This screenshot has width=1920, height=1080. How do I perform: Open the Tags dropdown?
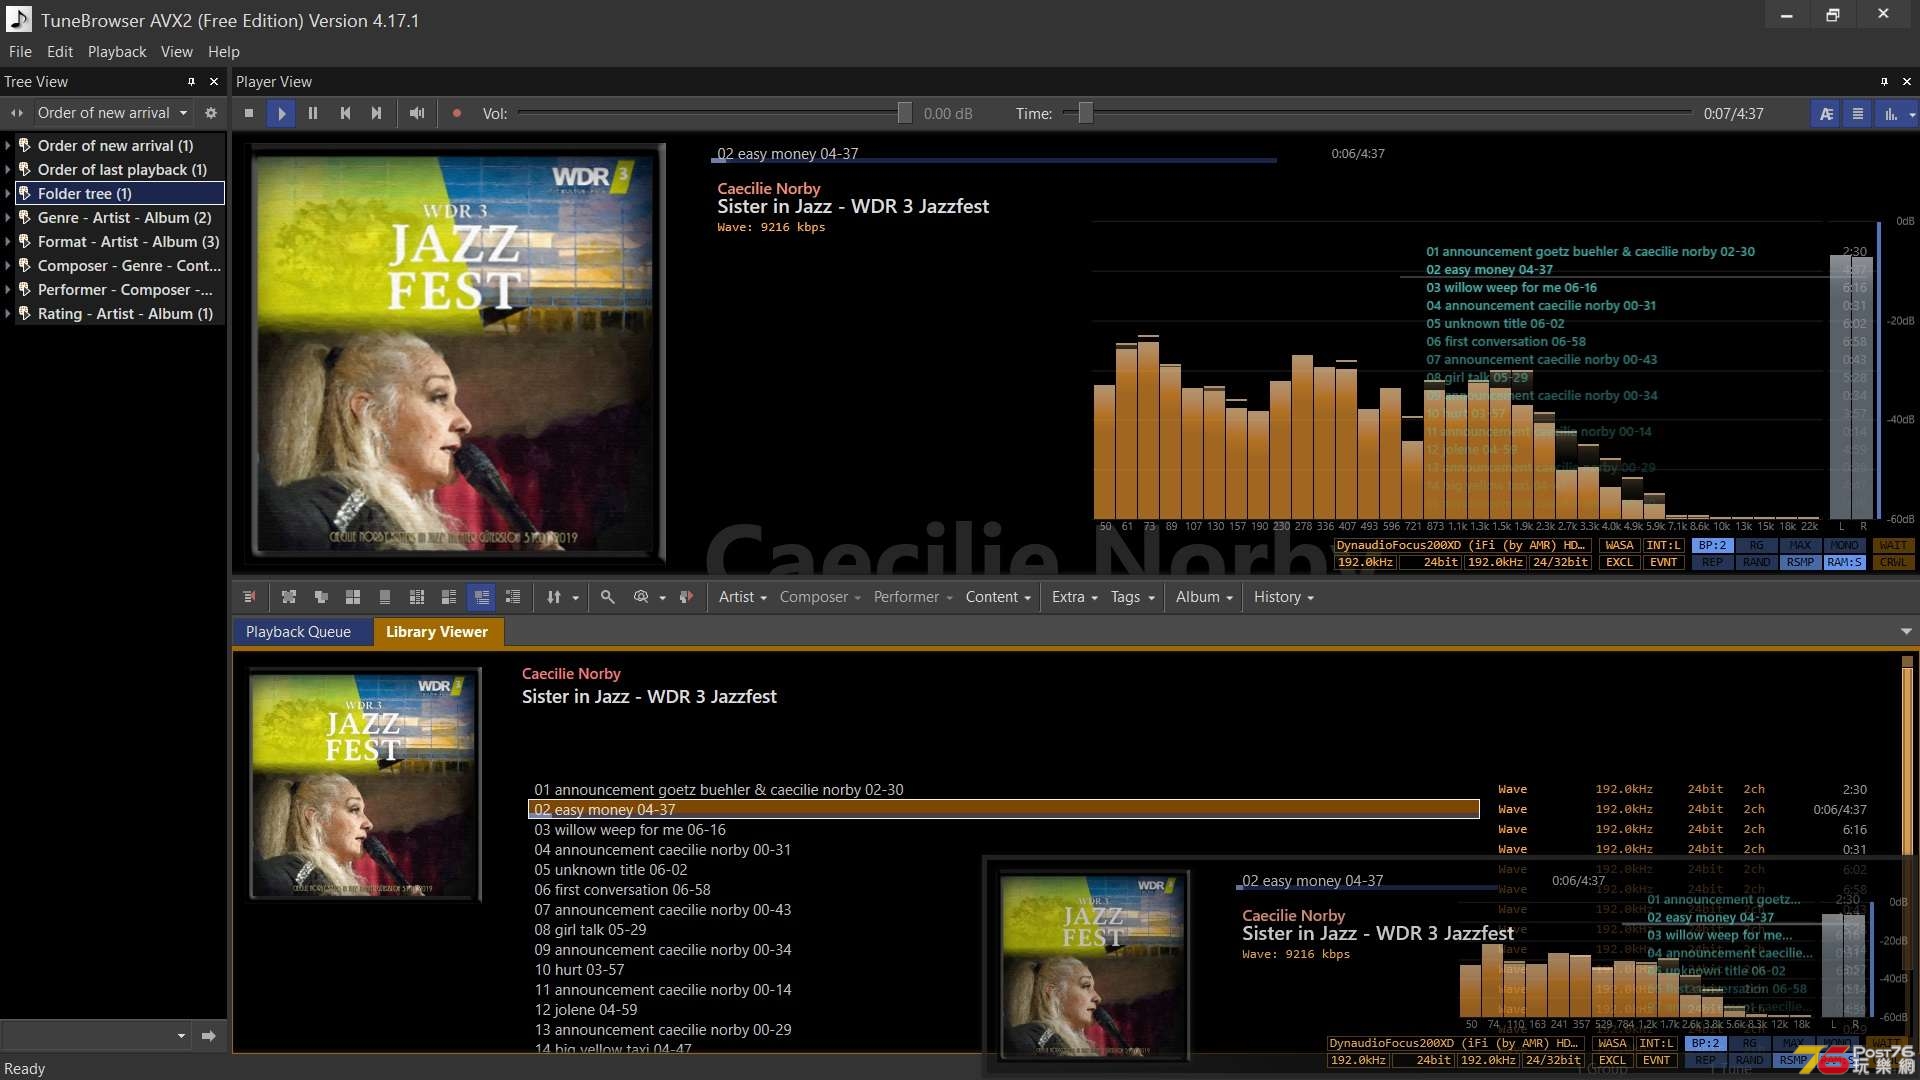click(1132, 597)
